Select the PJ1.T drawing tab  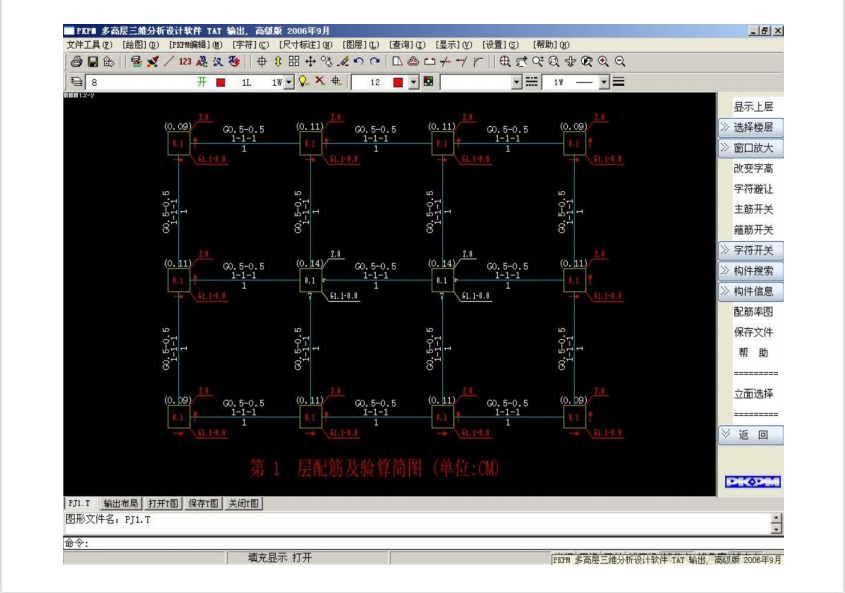80,503
